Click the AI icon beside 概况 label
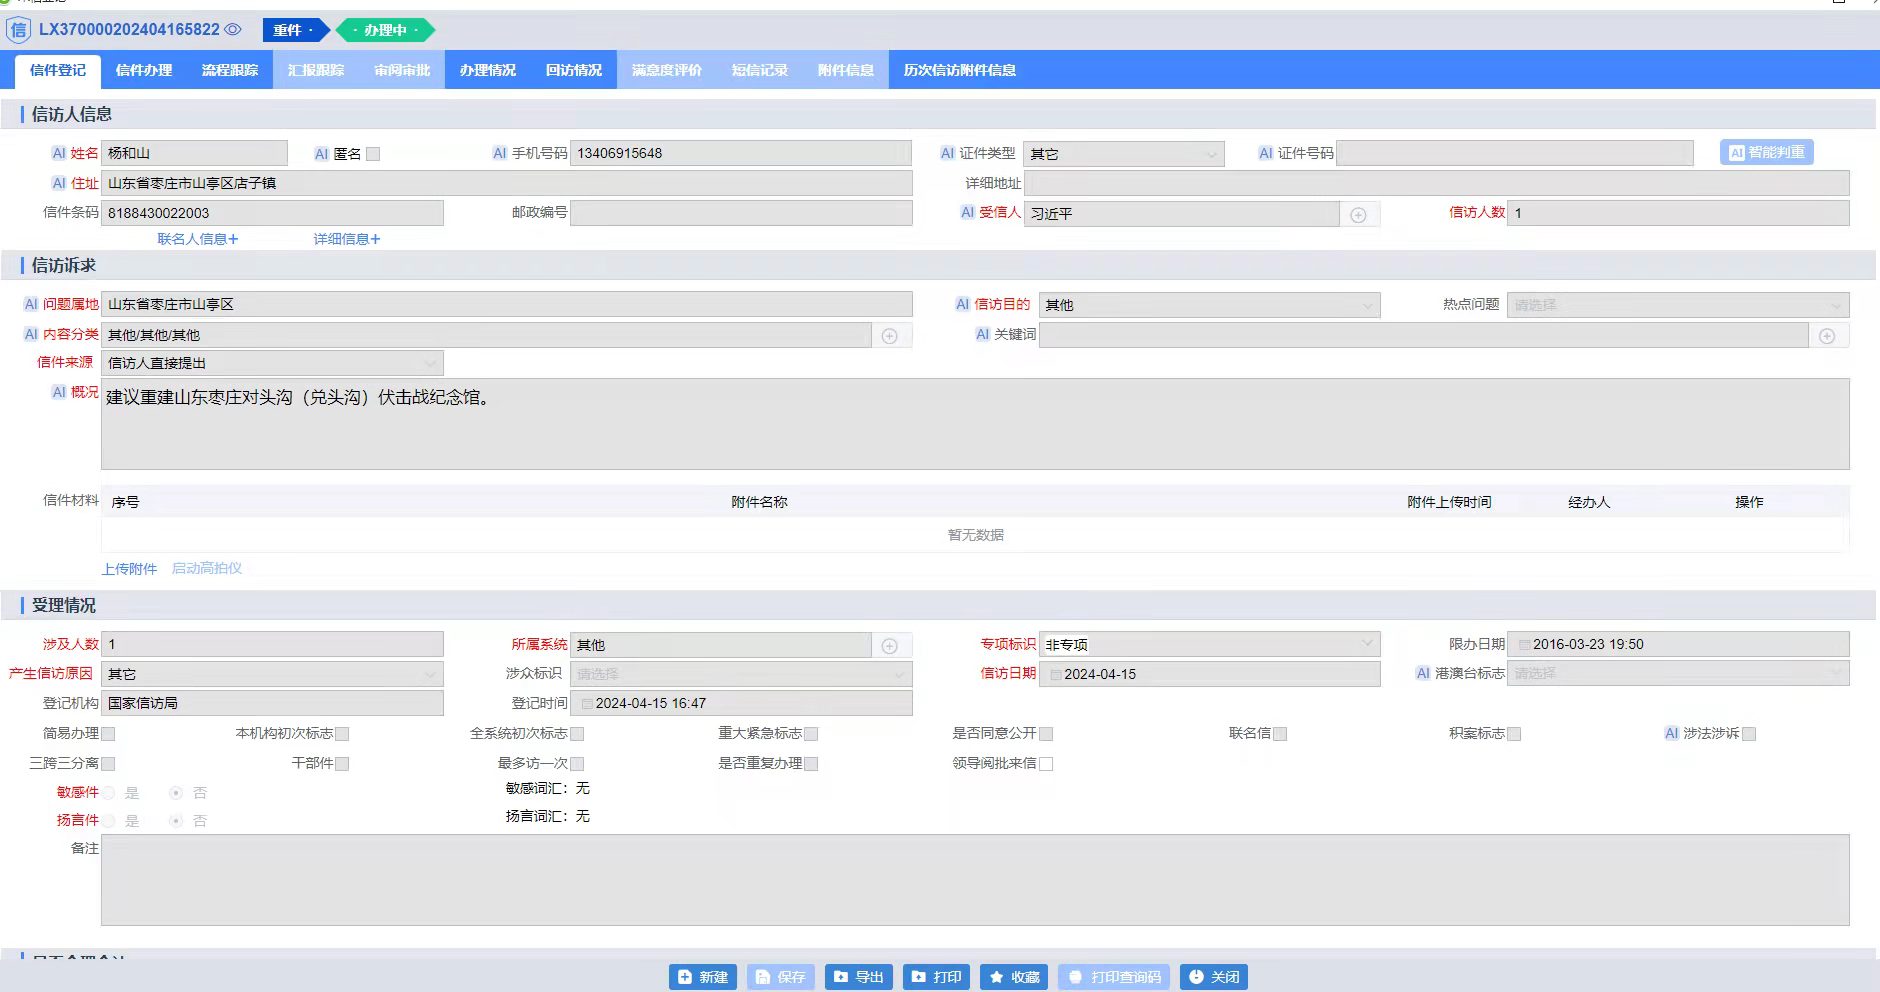Screen dimensions: 1880x992 [59, 392]
